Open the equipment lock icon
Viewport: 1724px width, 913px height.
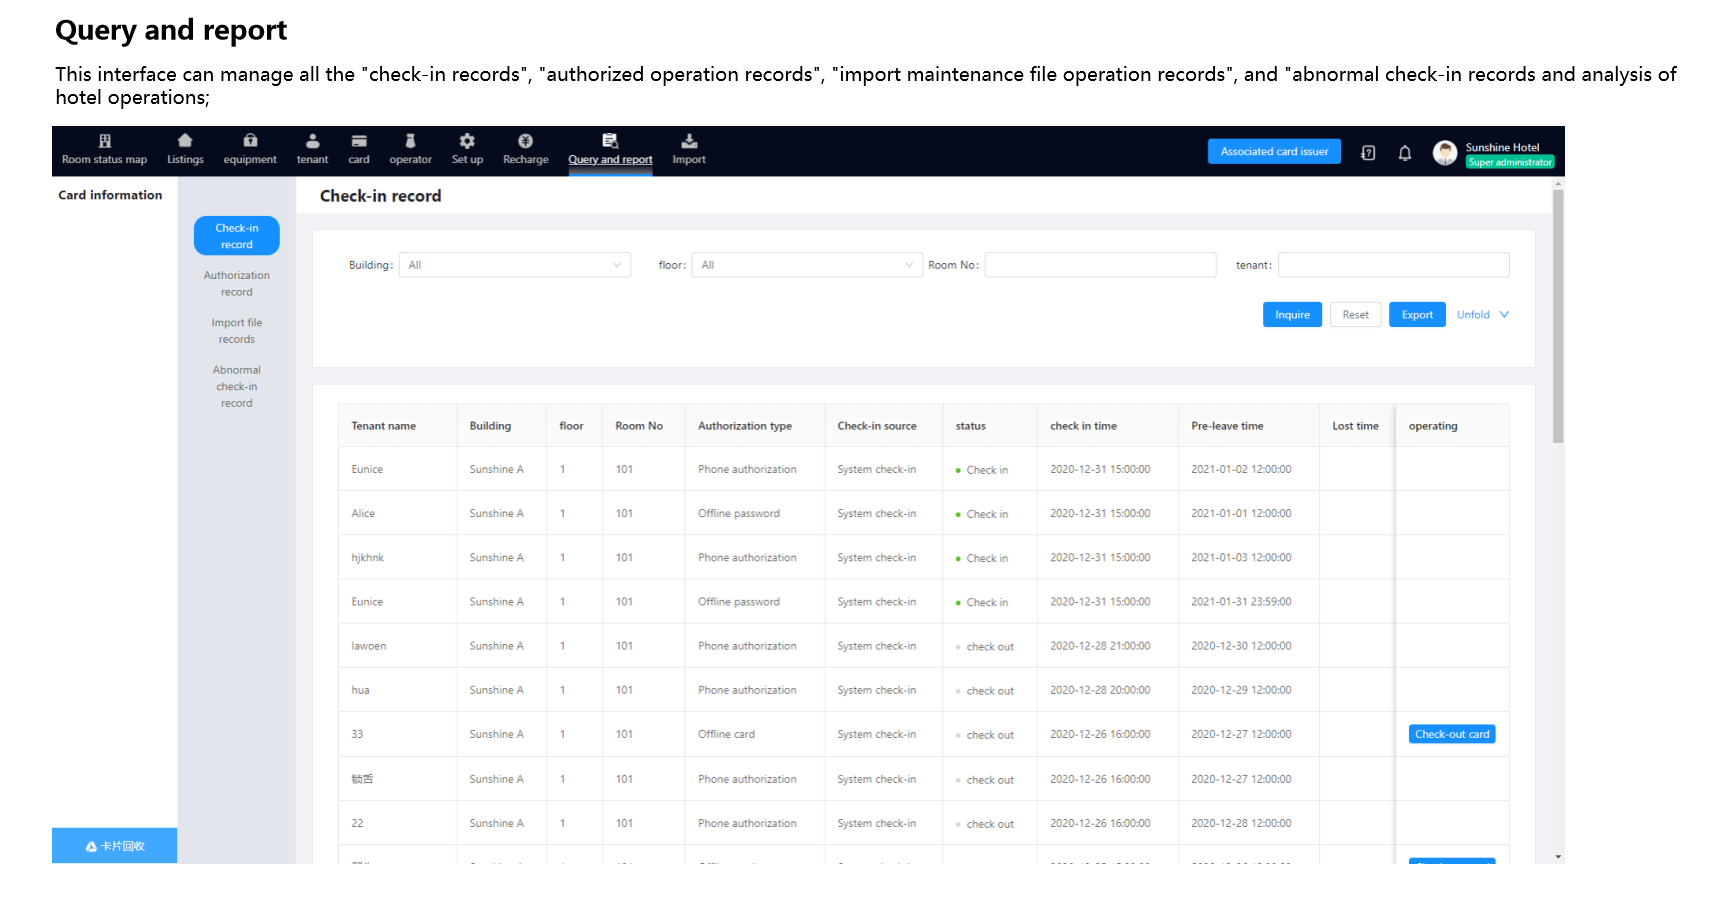point(250,141)
